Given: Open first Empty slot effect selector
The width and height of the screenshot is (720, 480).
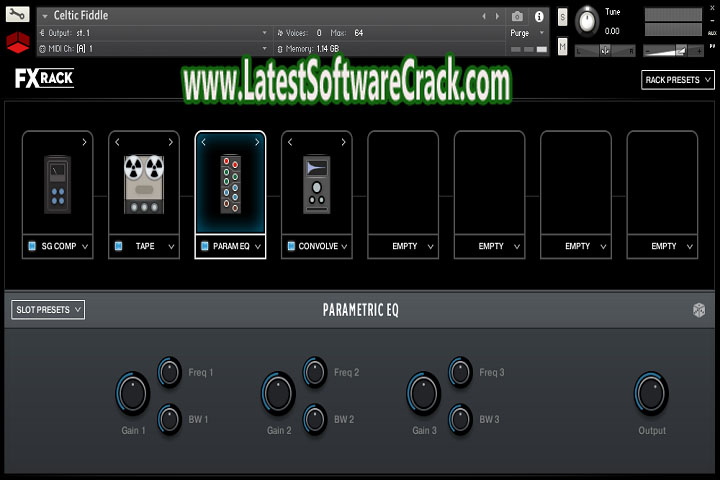Looking at the screenshot, I should 430,247.
